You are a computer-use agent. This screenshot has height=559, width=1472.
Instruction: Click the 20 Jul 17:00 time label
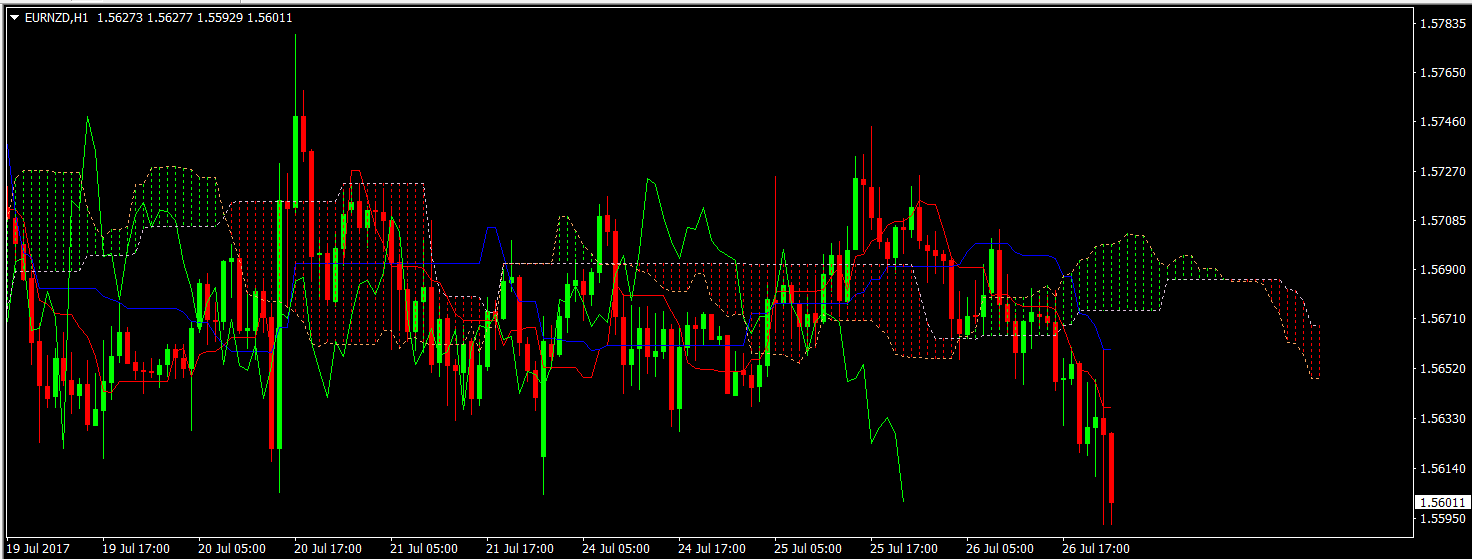click(x=329, y=549)
